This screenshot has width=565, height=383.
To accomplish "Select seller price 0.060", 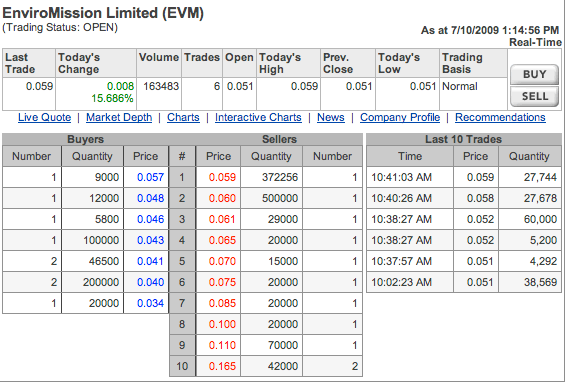I will pos(222,198).
